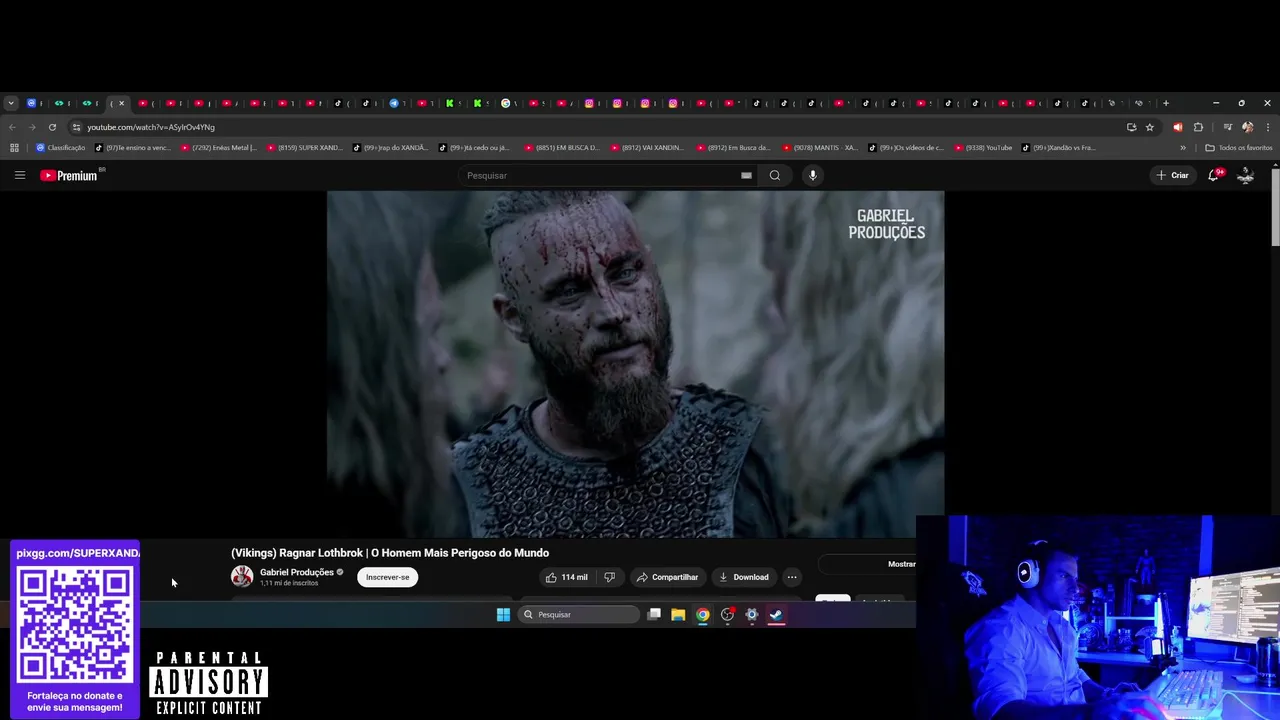Open the Chrome three-dot menu

point(1268,127)
